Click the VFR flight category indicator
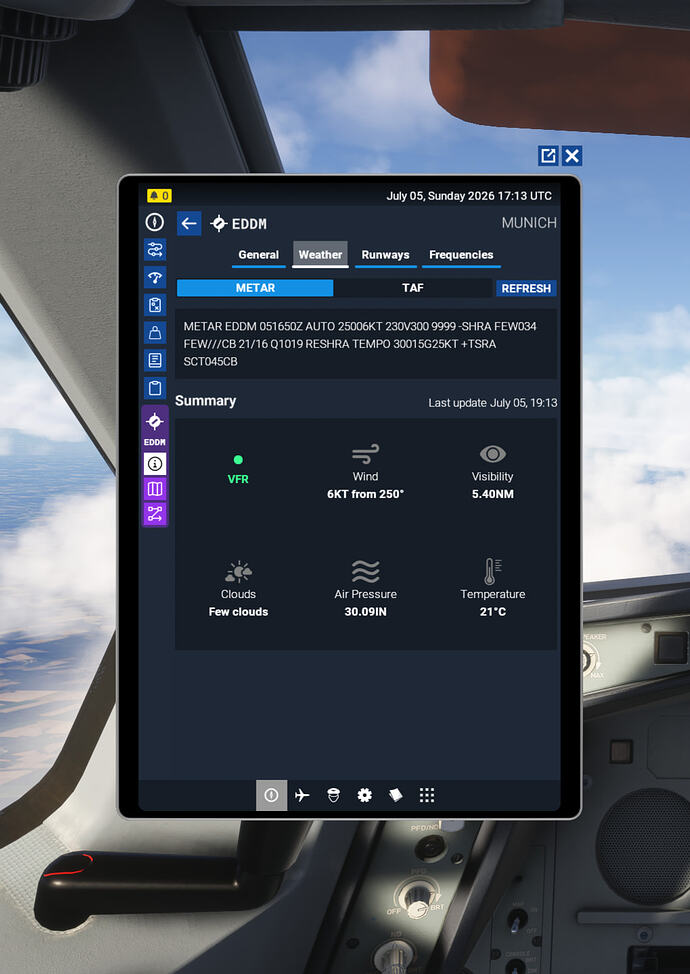690x974 pixels. [238, 470]
